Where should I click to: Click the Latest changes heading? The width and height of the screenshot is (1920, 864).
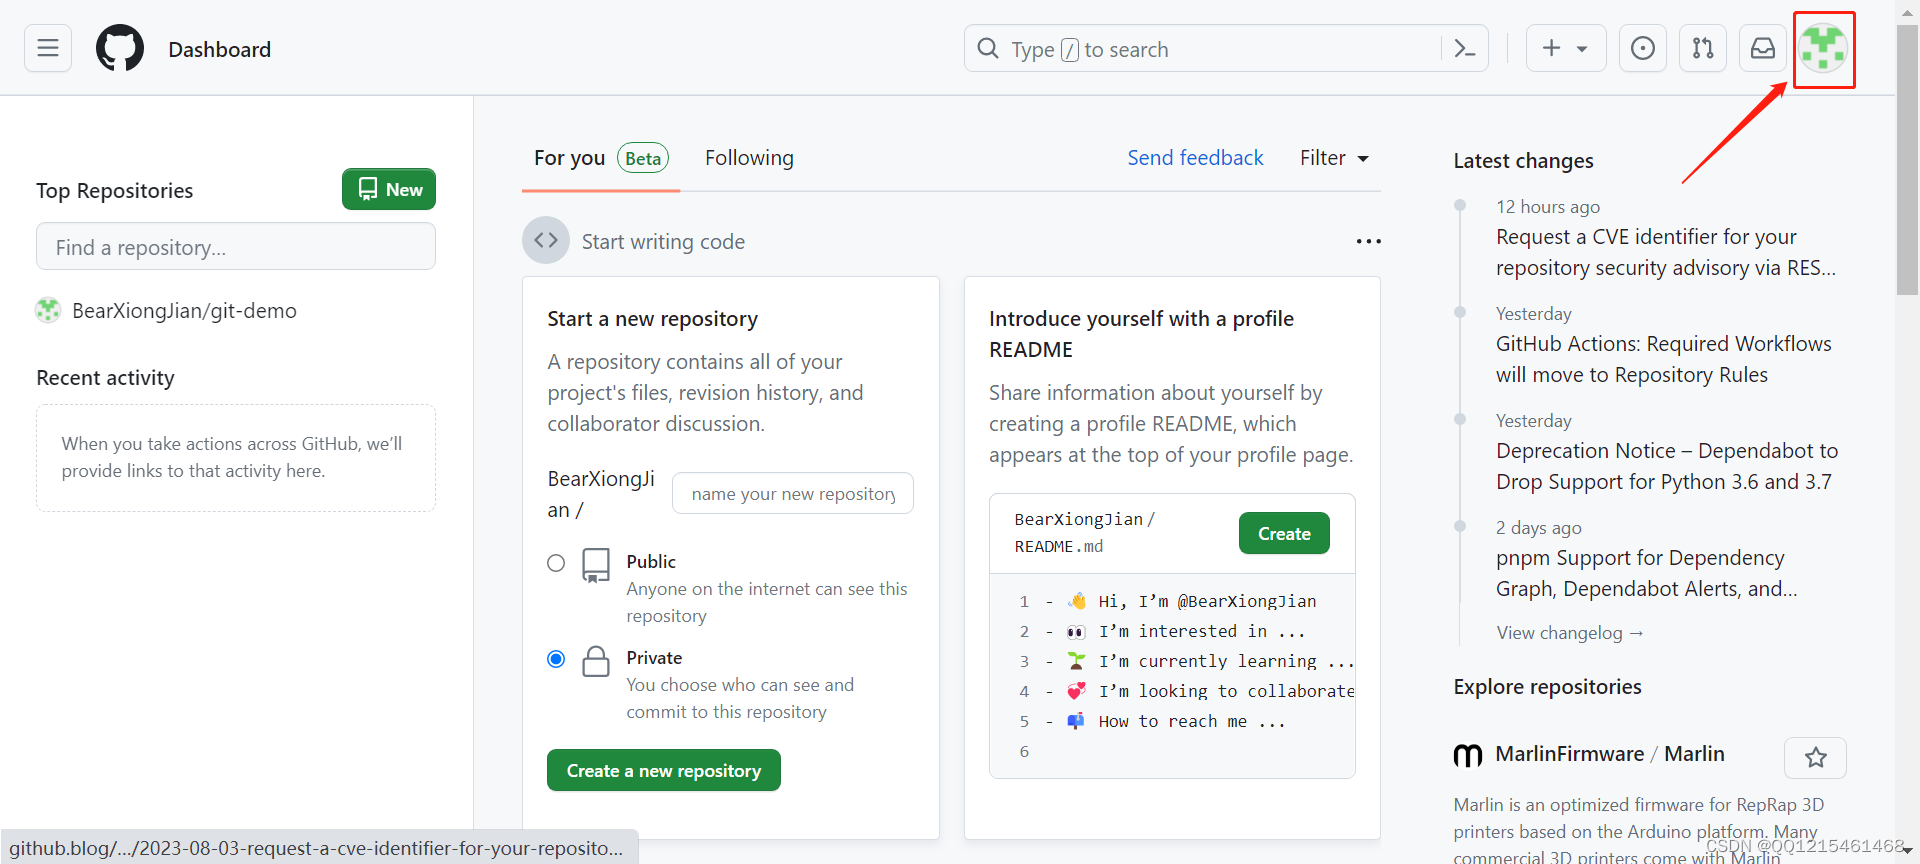(x=1523, y=161)
